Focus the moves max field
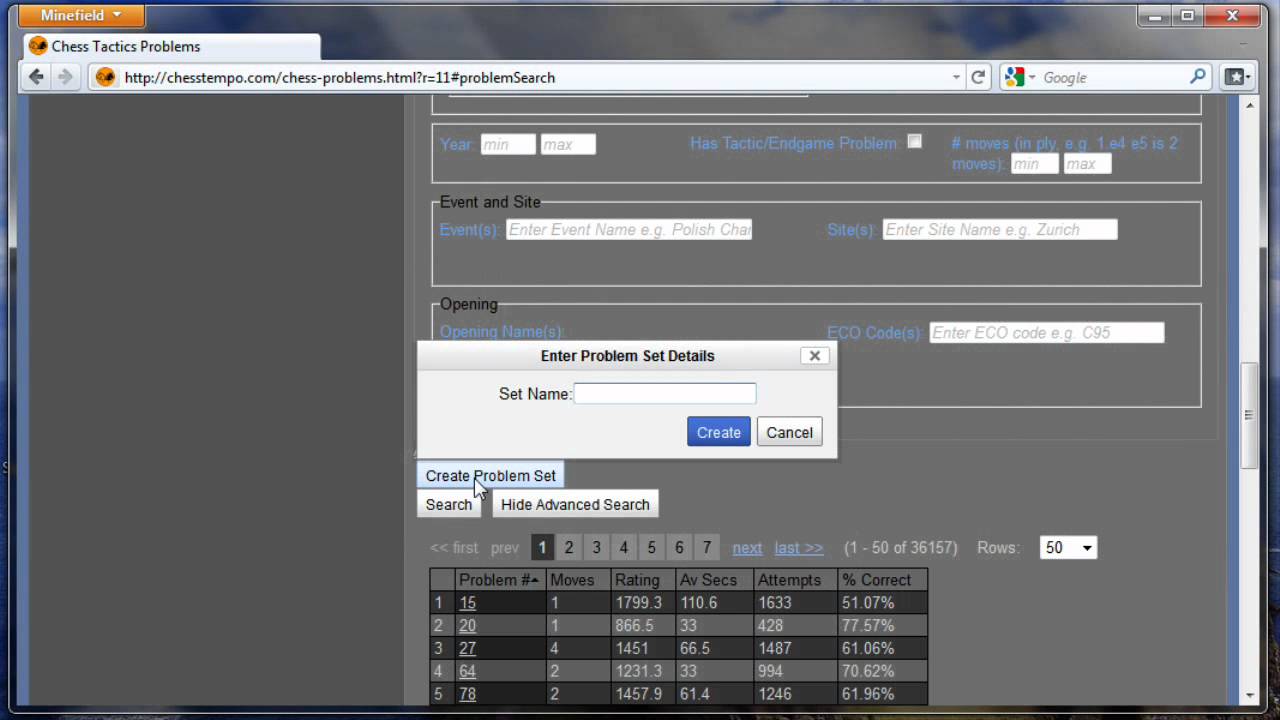 click(x=1087, y=164)
